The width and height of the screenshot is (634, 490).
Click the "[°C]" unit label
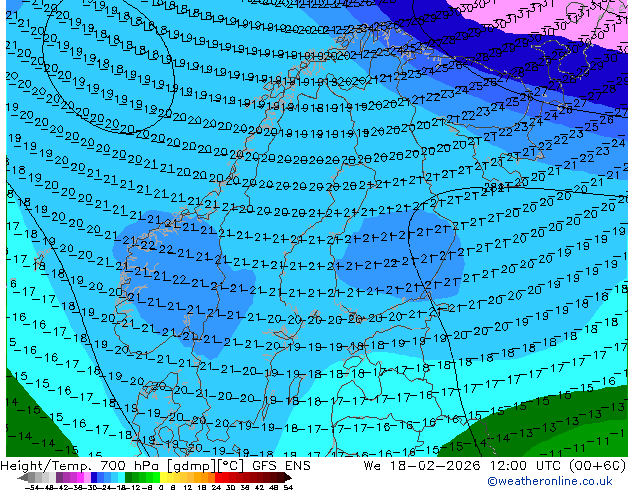[229, 466]
